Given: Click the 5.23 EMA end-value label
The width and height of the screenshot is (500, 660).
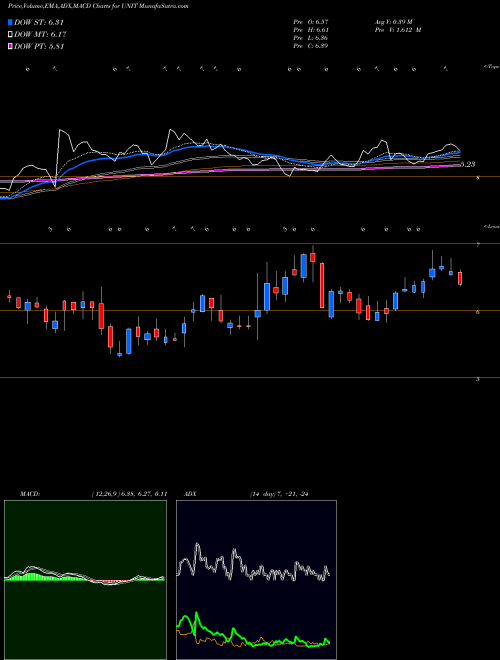Looking at the screenshot, I should pyautogui.click(x=468, y=165).
